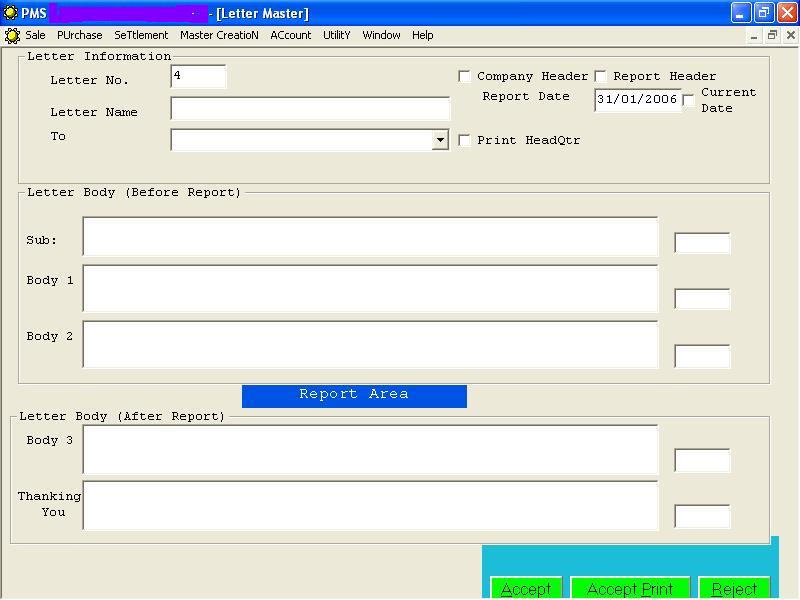Open the UtilitY menu
The width and height of the screenshot is (800, 600).
tap(336, 35)
